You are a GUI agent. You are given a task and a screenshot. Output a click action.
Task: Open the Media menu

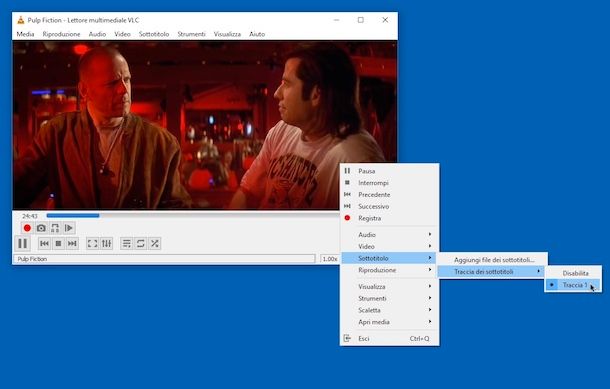coord(25,34)
